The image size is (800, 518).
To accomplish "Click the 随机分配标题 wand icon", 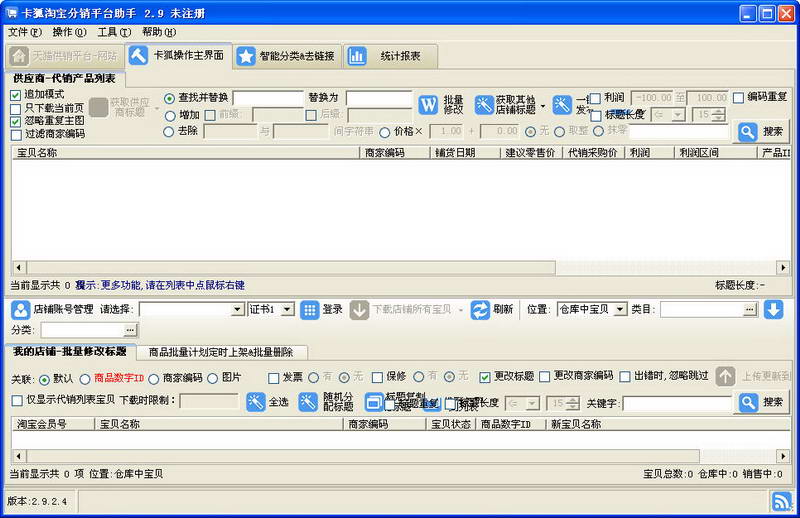I will [x=308, y=402].
